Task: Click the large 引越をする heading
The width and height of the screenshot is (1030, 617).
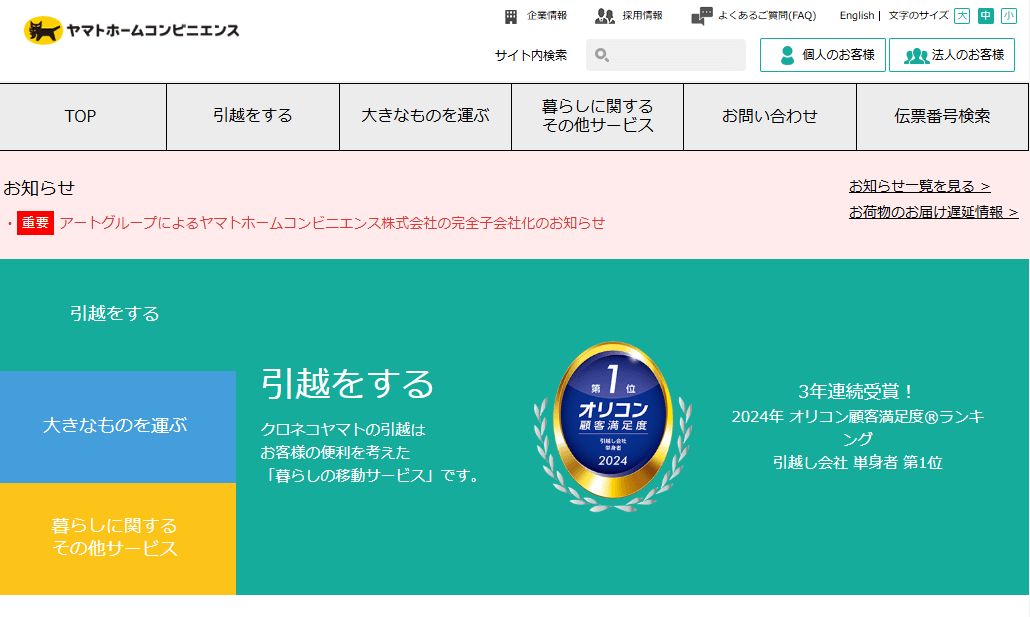Action: pos(347,384)
